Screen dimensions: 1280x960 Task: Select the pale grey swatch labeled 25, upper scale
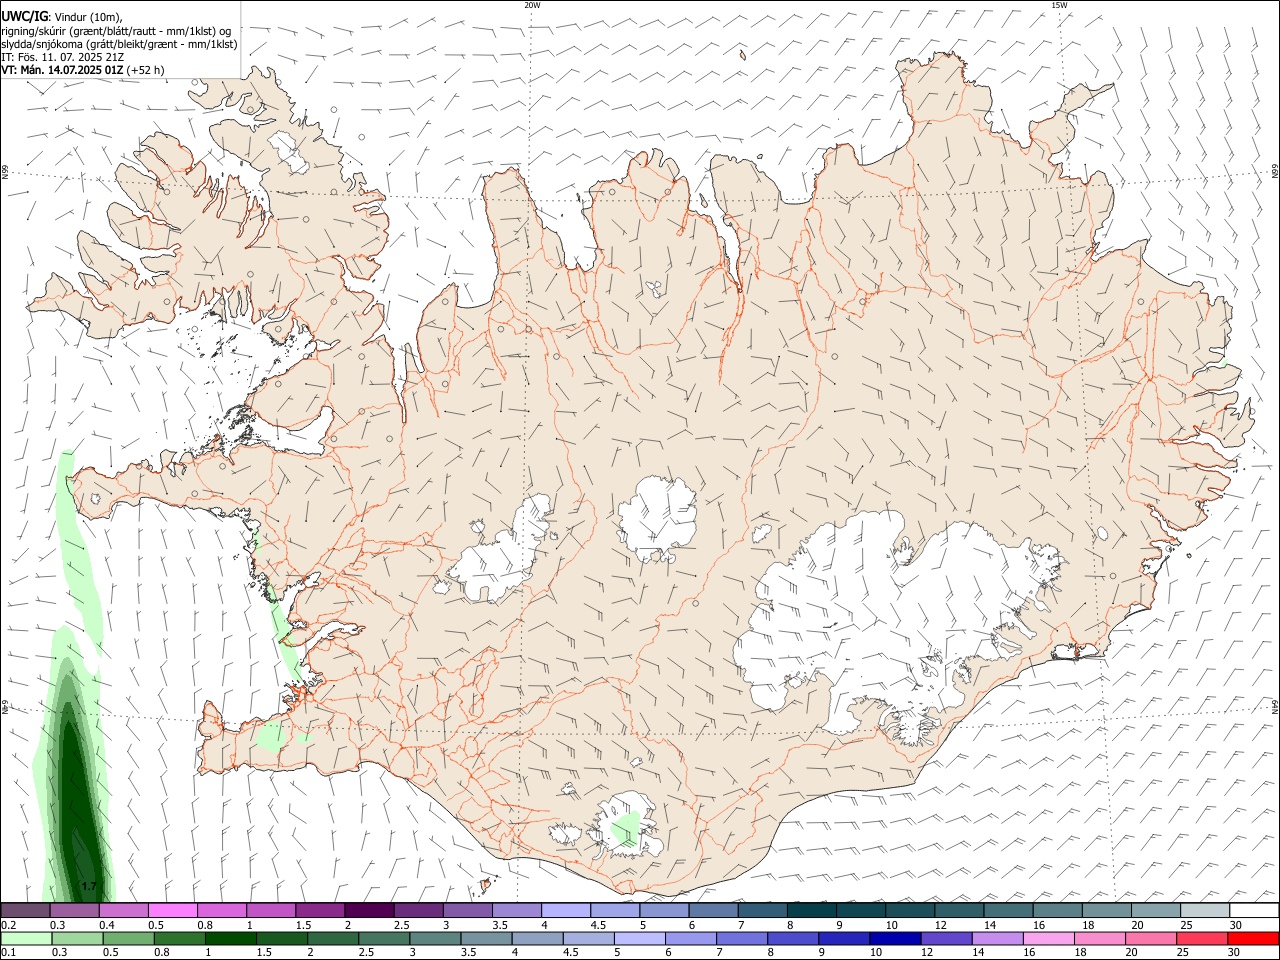[x=1205, y=910]
